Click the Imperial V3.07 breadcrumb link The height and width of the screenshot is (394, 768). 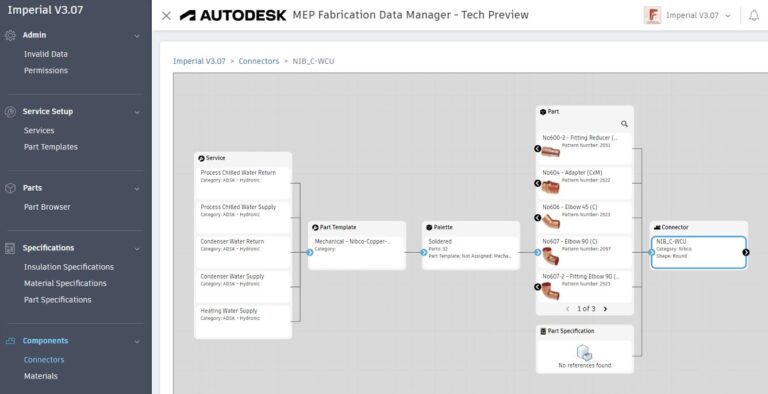[x=199, y=61]
